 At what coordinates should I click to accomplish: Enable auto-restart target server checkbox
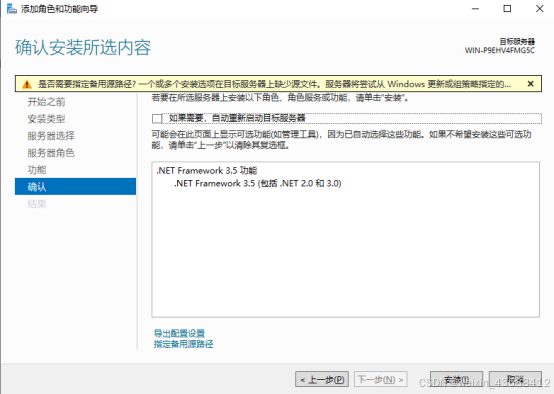157,118
